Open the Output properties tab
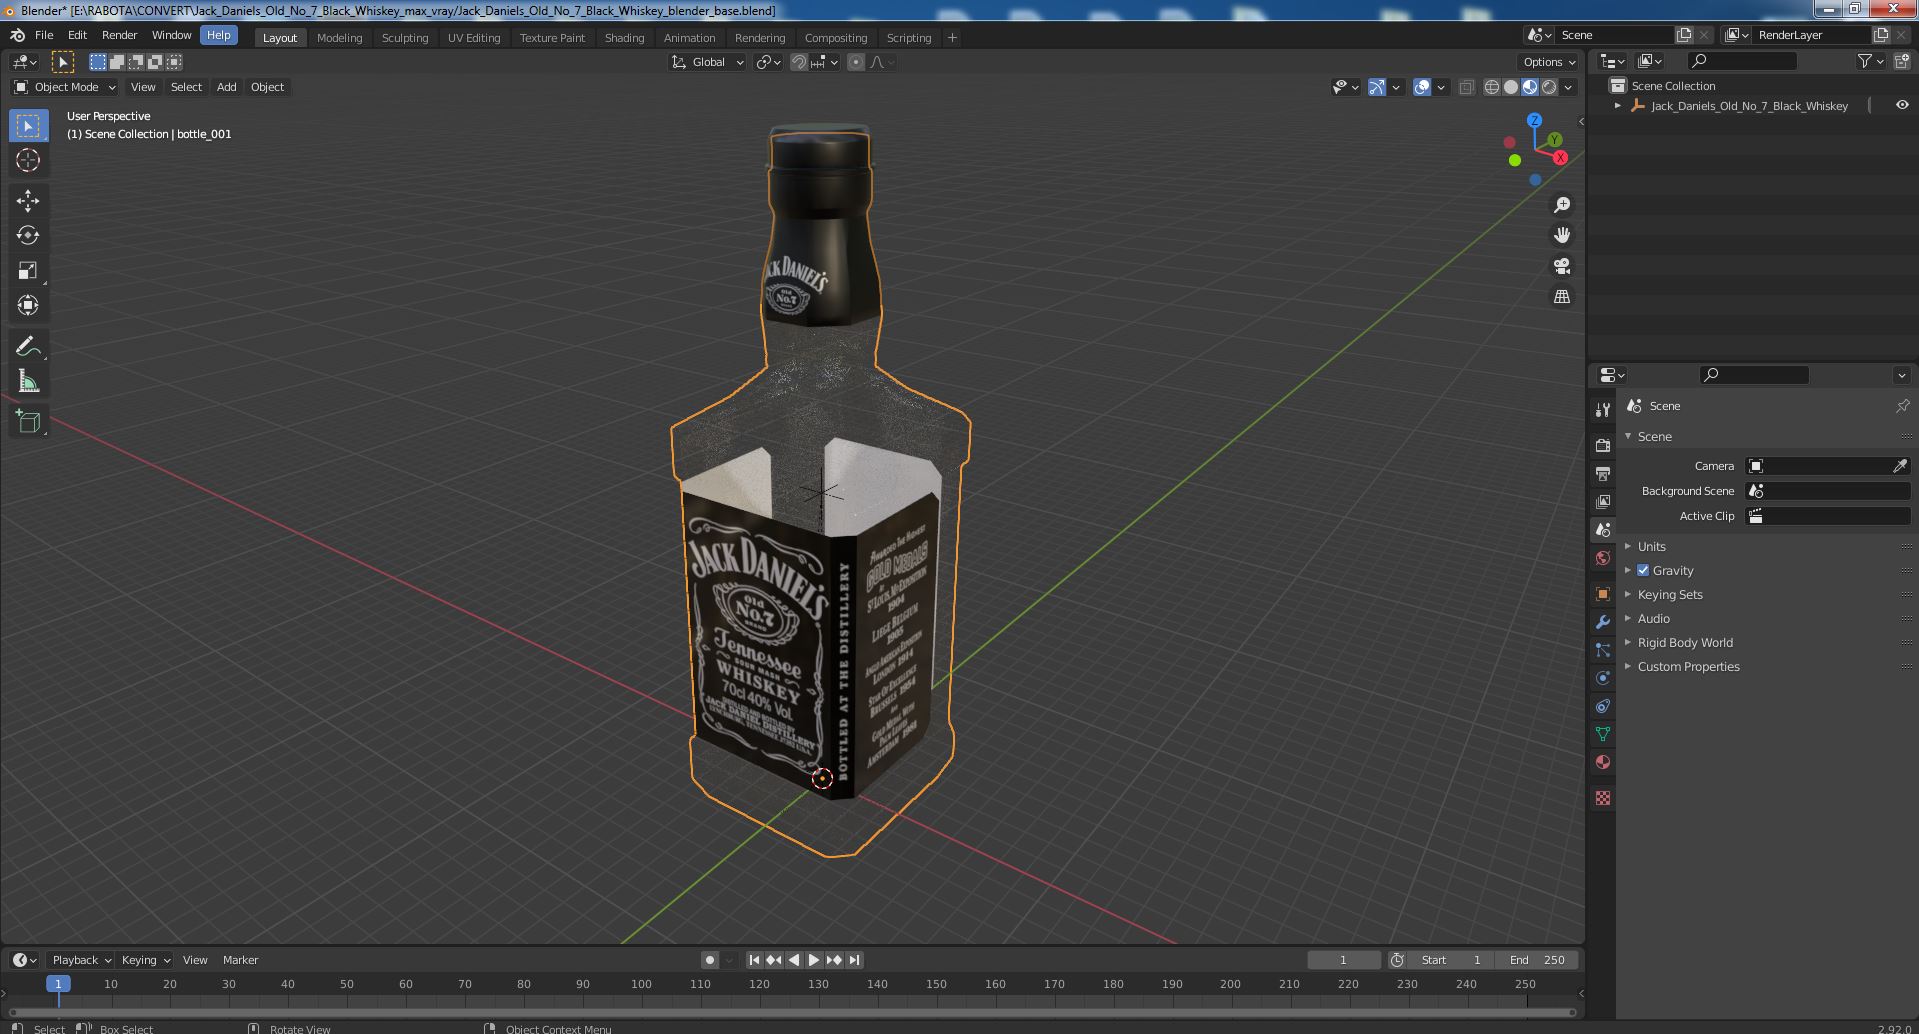 coord(1603,474)
